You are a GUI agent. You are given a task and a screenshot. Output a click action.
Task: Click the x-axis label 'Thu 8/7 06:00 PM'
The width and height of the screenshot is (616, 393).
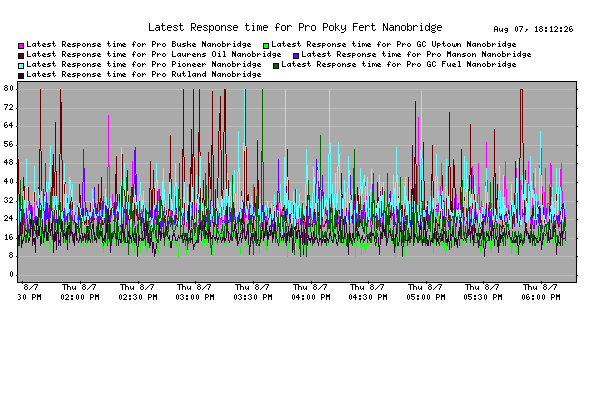[x=541, y=292]
